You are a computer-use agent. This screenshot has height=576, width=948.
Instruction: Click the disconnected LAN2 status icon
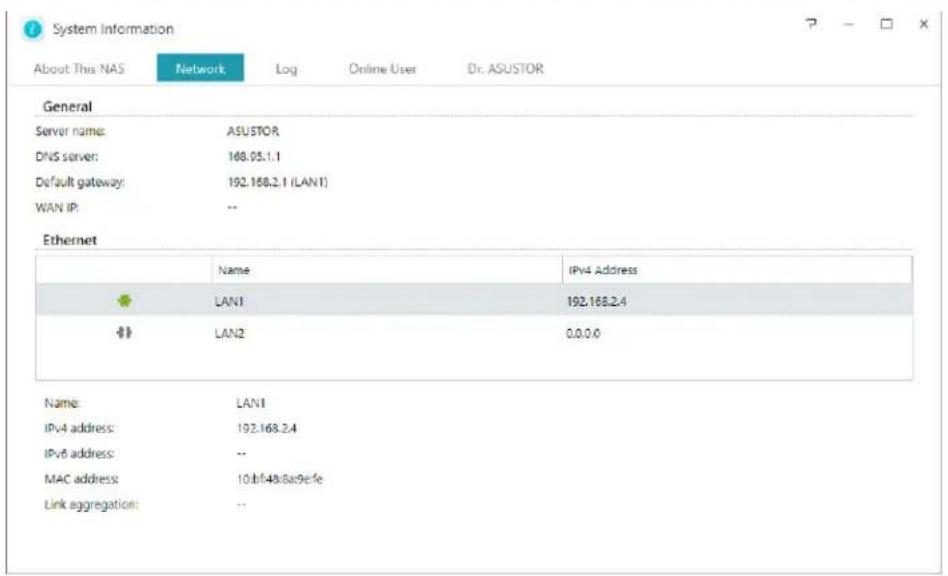(124, 332)
